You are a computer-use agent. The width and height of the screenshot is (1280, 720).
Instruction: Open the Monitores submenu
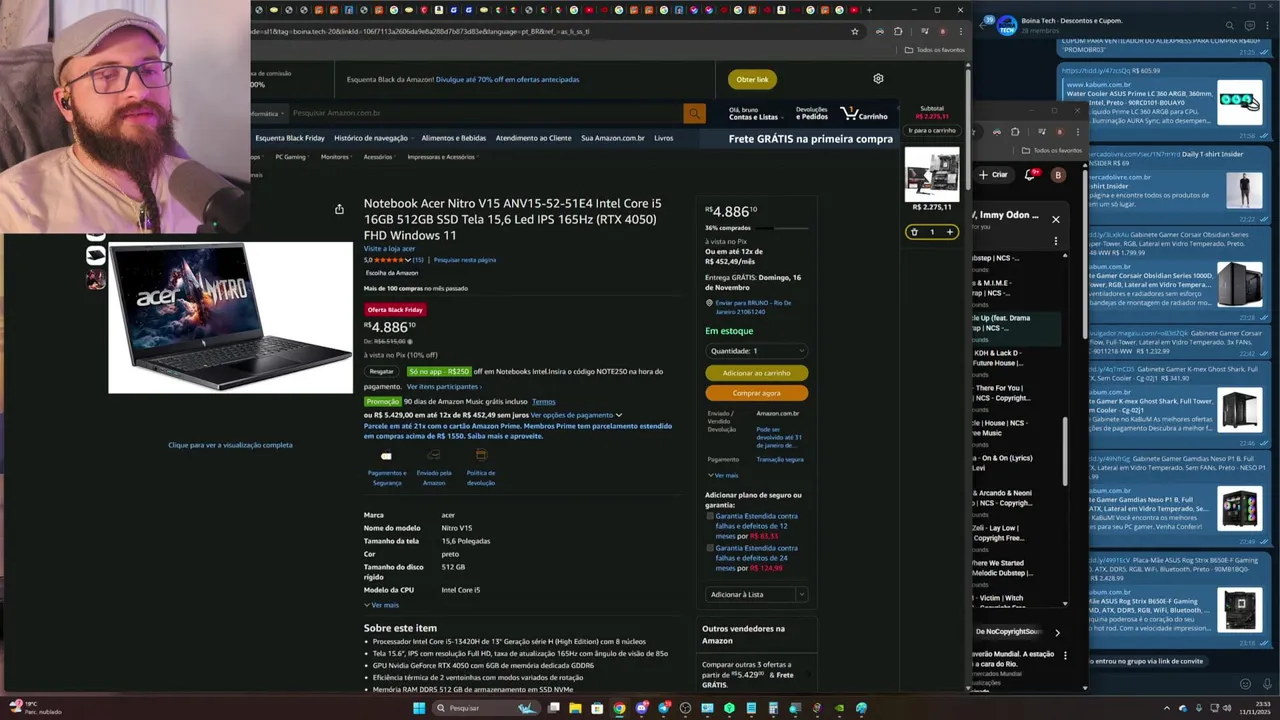tap(336, 157)
